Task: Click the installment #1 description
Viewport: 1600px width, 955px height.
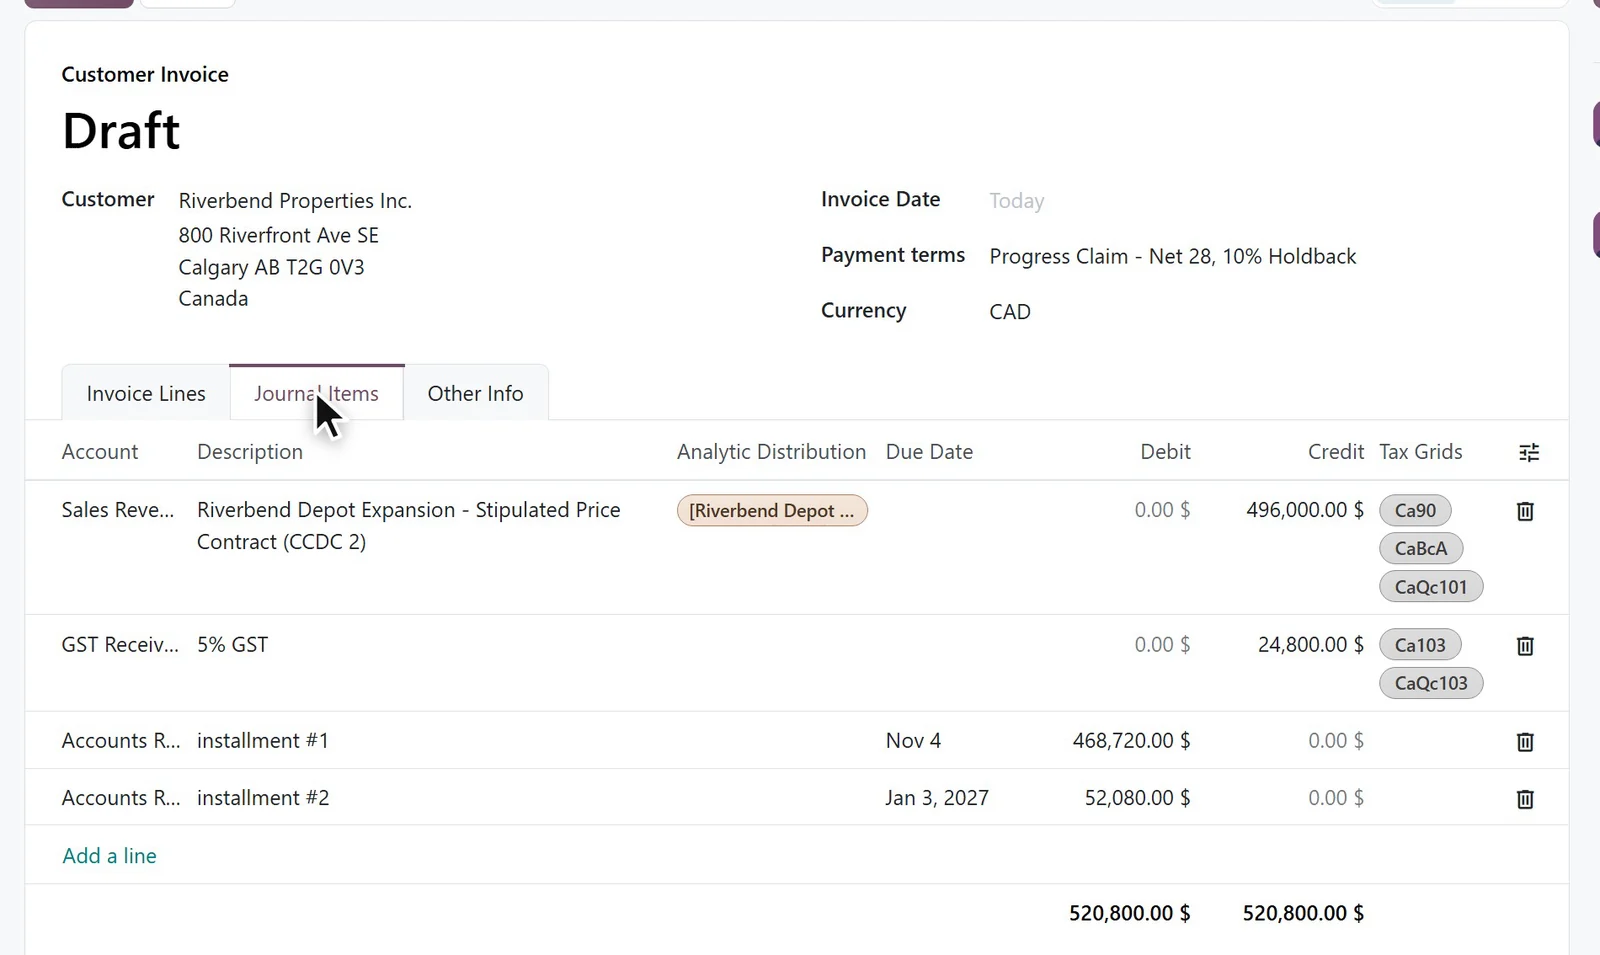Action: [x=263, y=741]
